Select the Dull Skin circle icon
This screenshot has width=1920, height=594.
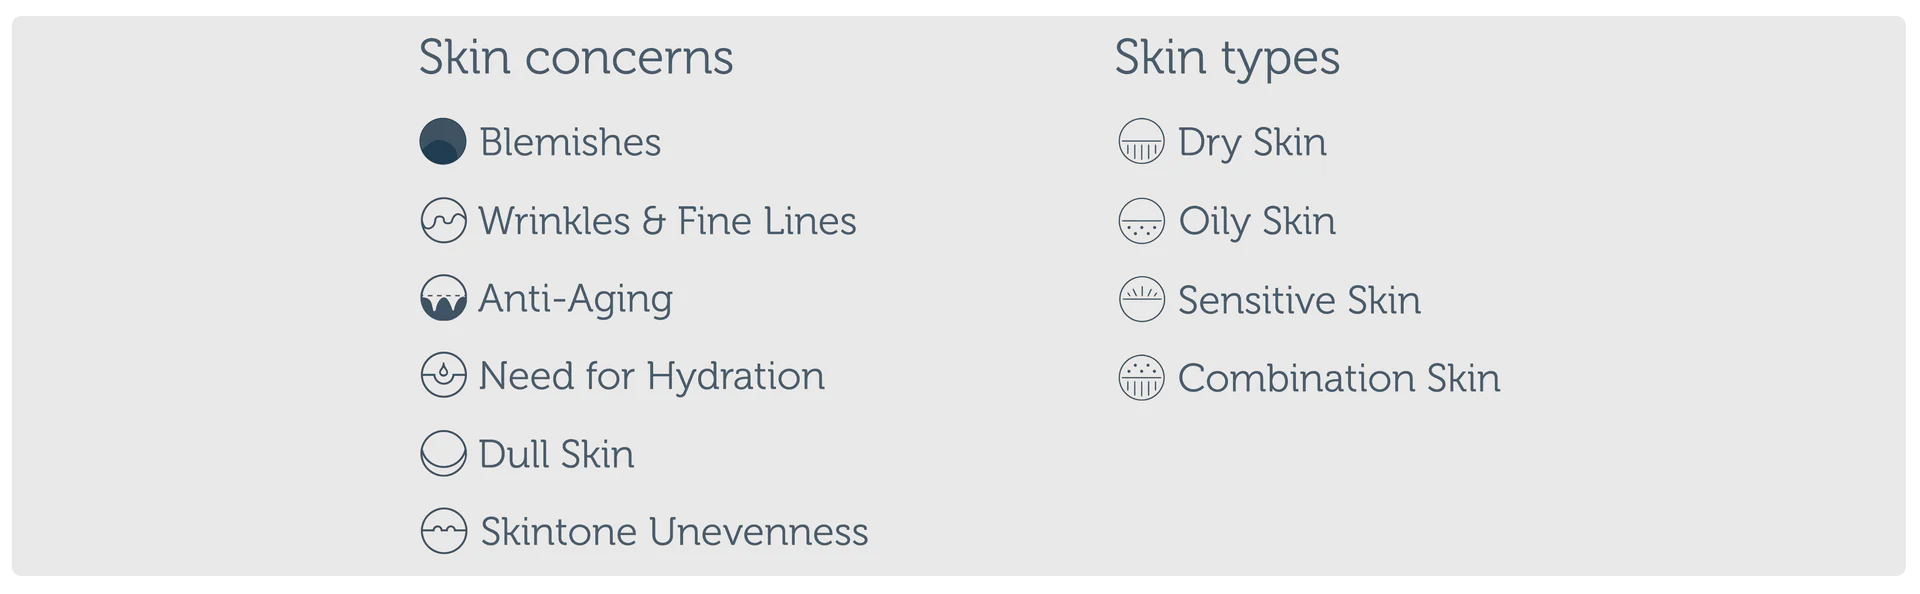pyautogui.click(x=443, y=454)
